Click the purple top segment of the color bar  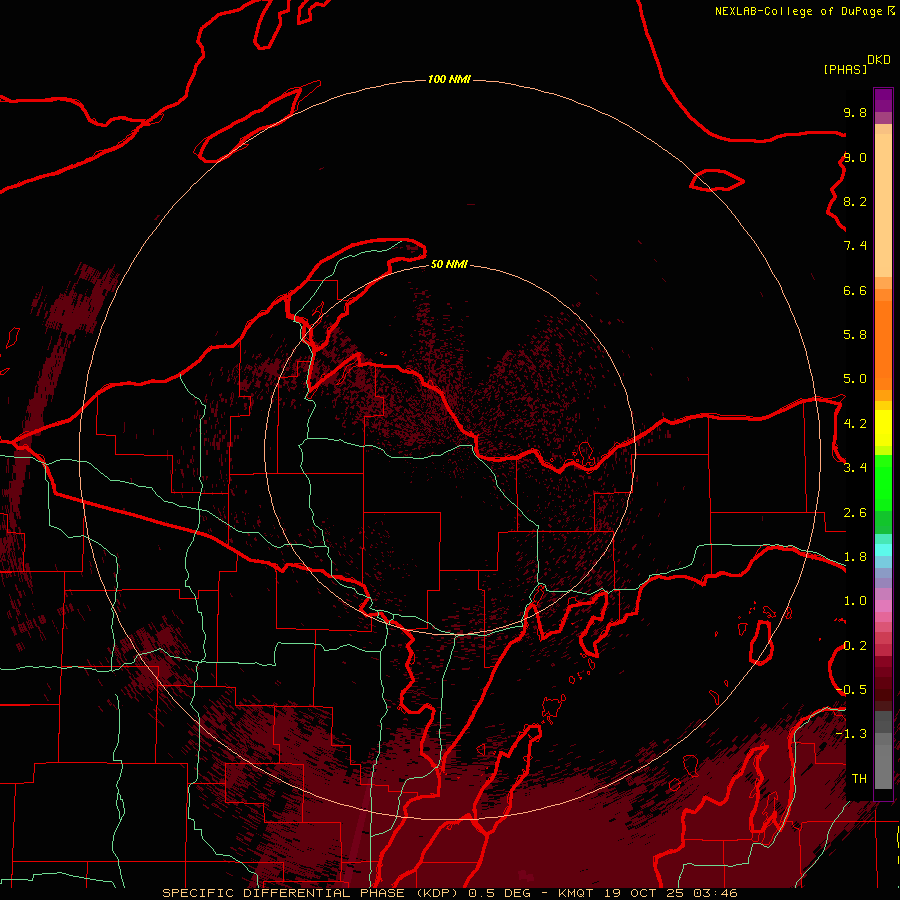click(883, 100)
